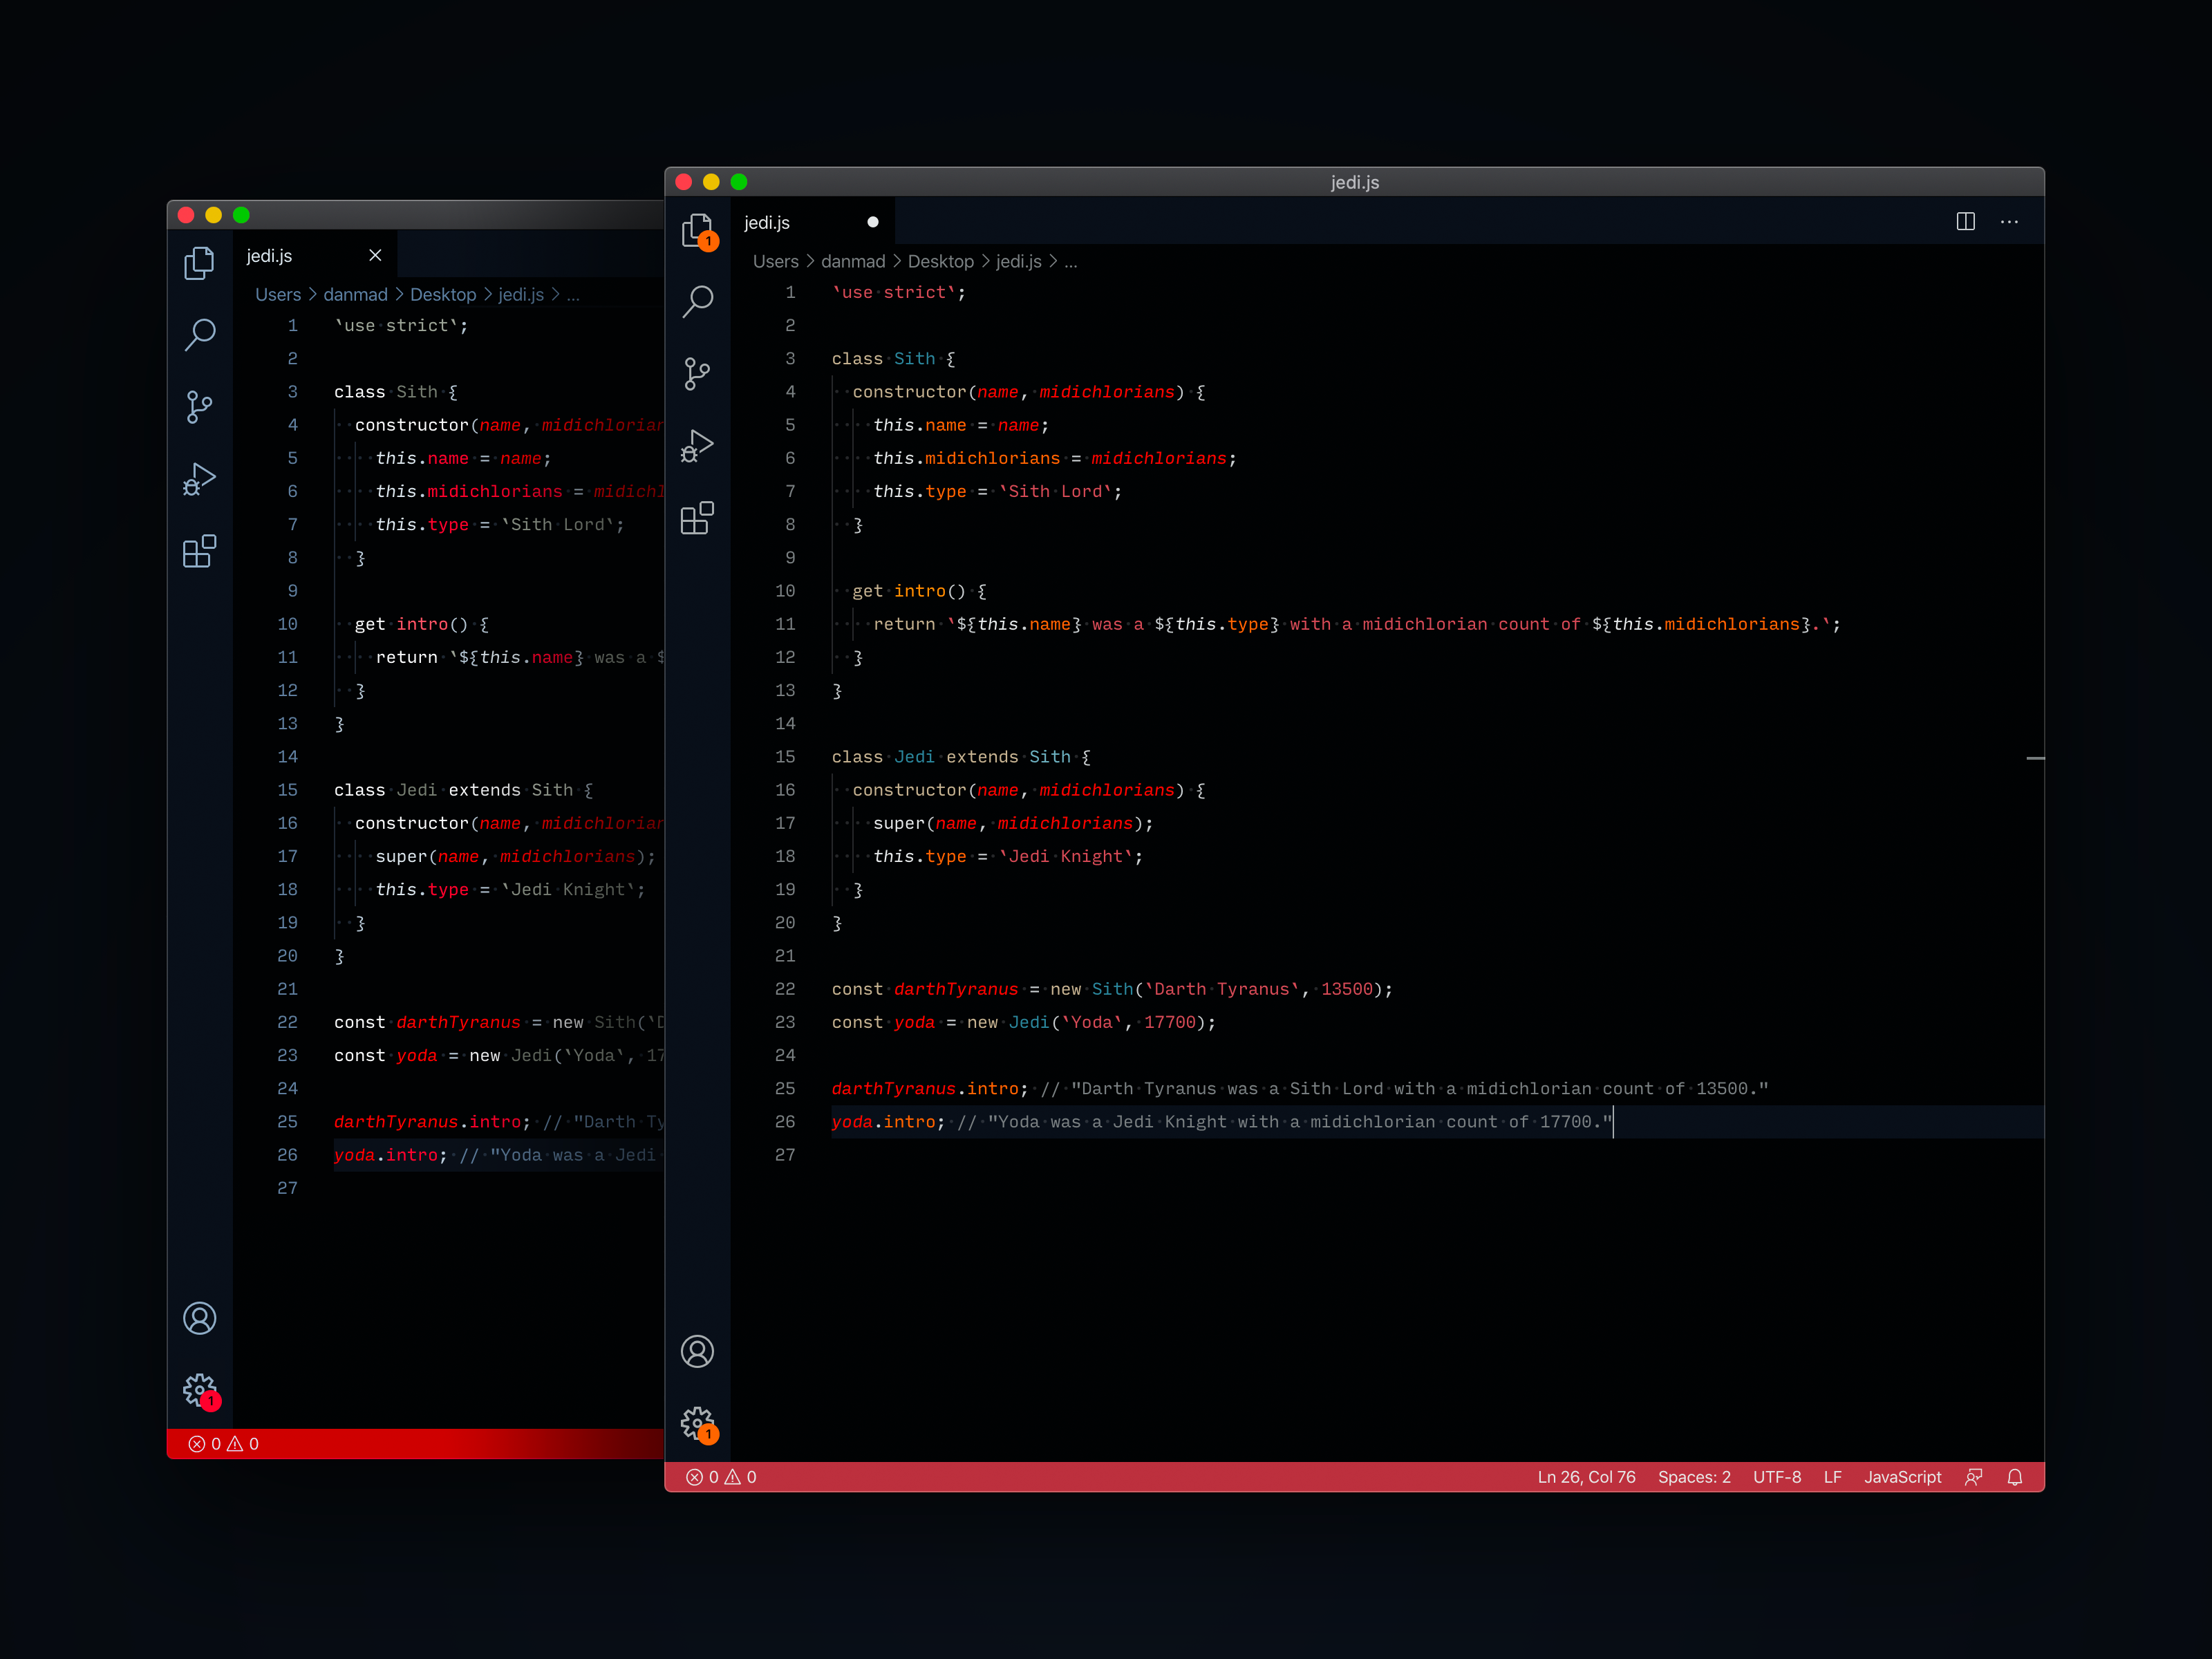Click errors and warnings count in front window

(721, 1477)
